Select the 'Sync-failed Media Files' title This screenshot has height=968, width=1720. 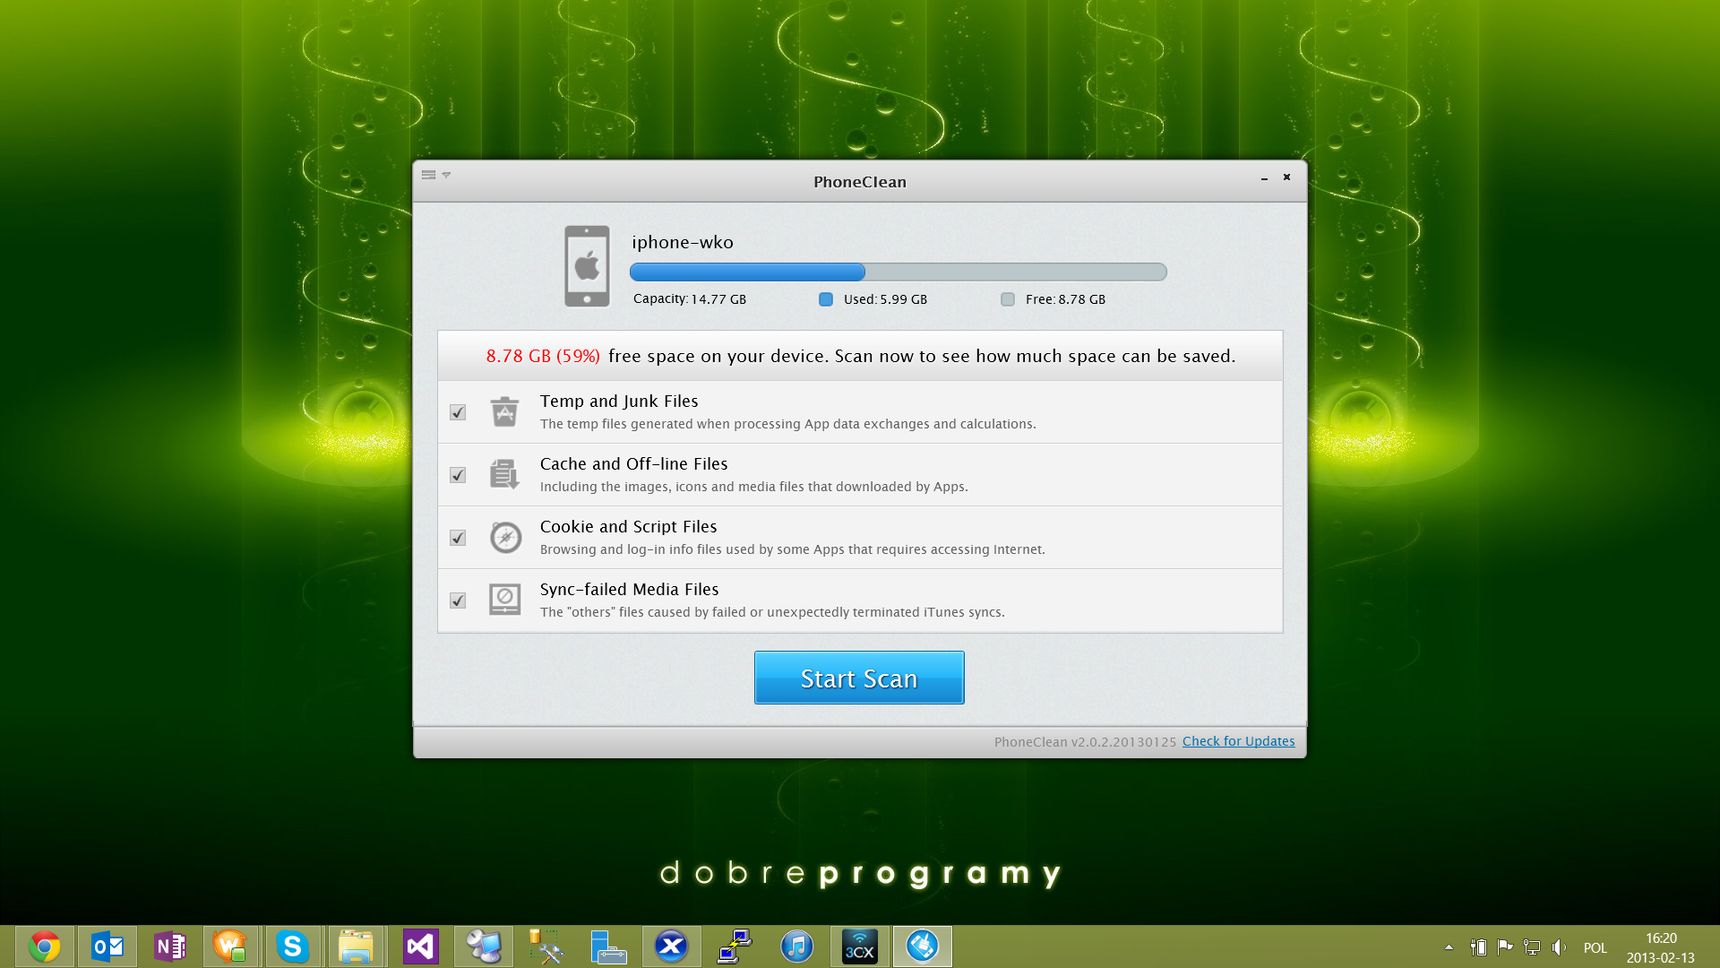pyautogui.click(x=629, y=590)
